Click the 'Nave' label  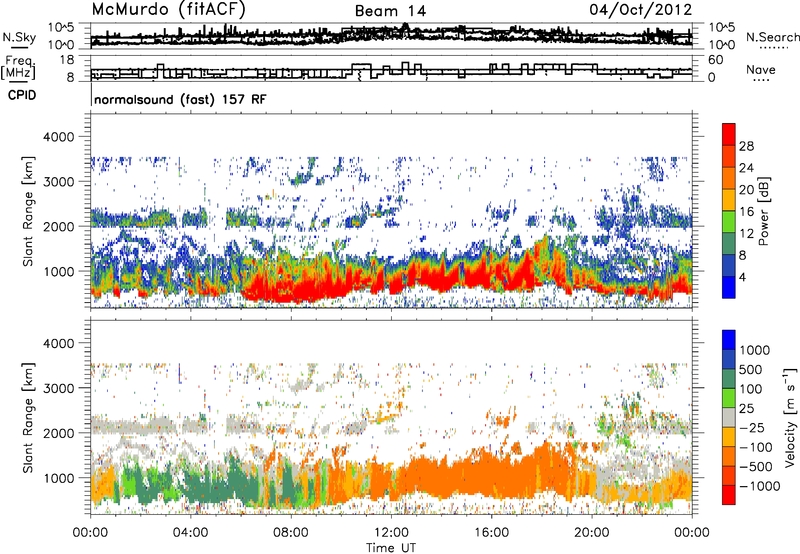coord(761,69)
